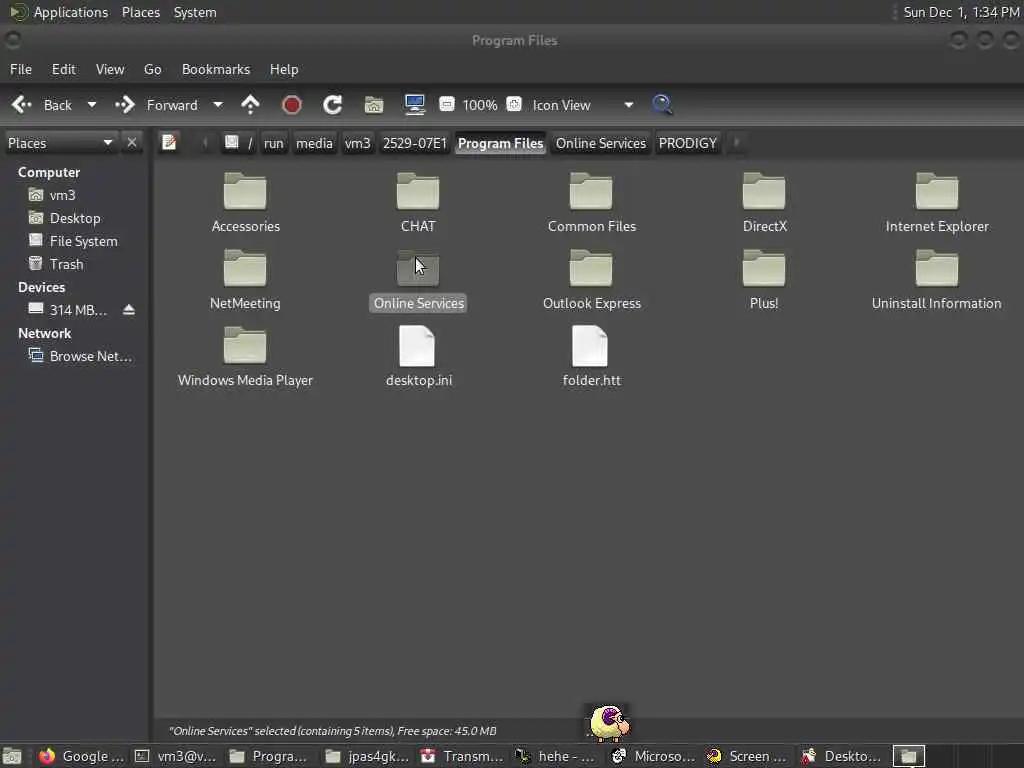Open the Applications menu in top panel
This screenshot has height=768, width=1024.
(59, 12)
